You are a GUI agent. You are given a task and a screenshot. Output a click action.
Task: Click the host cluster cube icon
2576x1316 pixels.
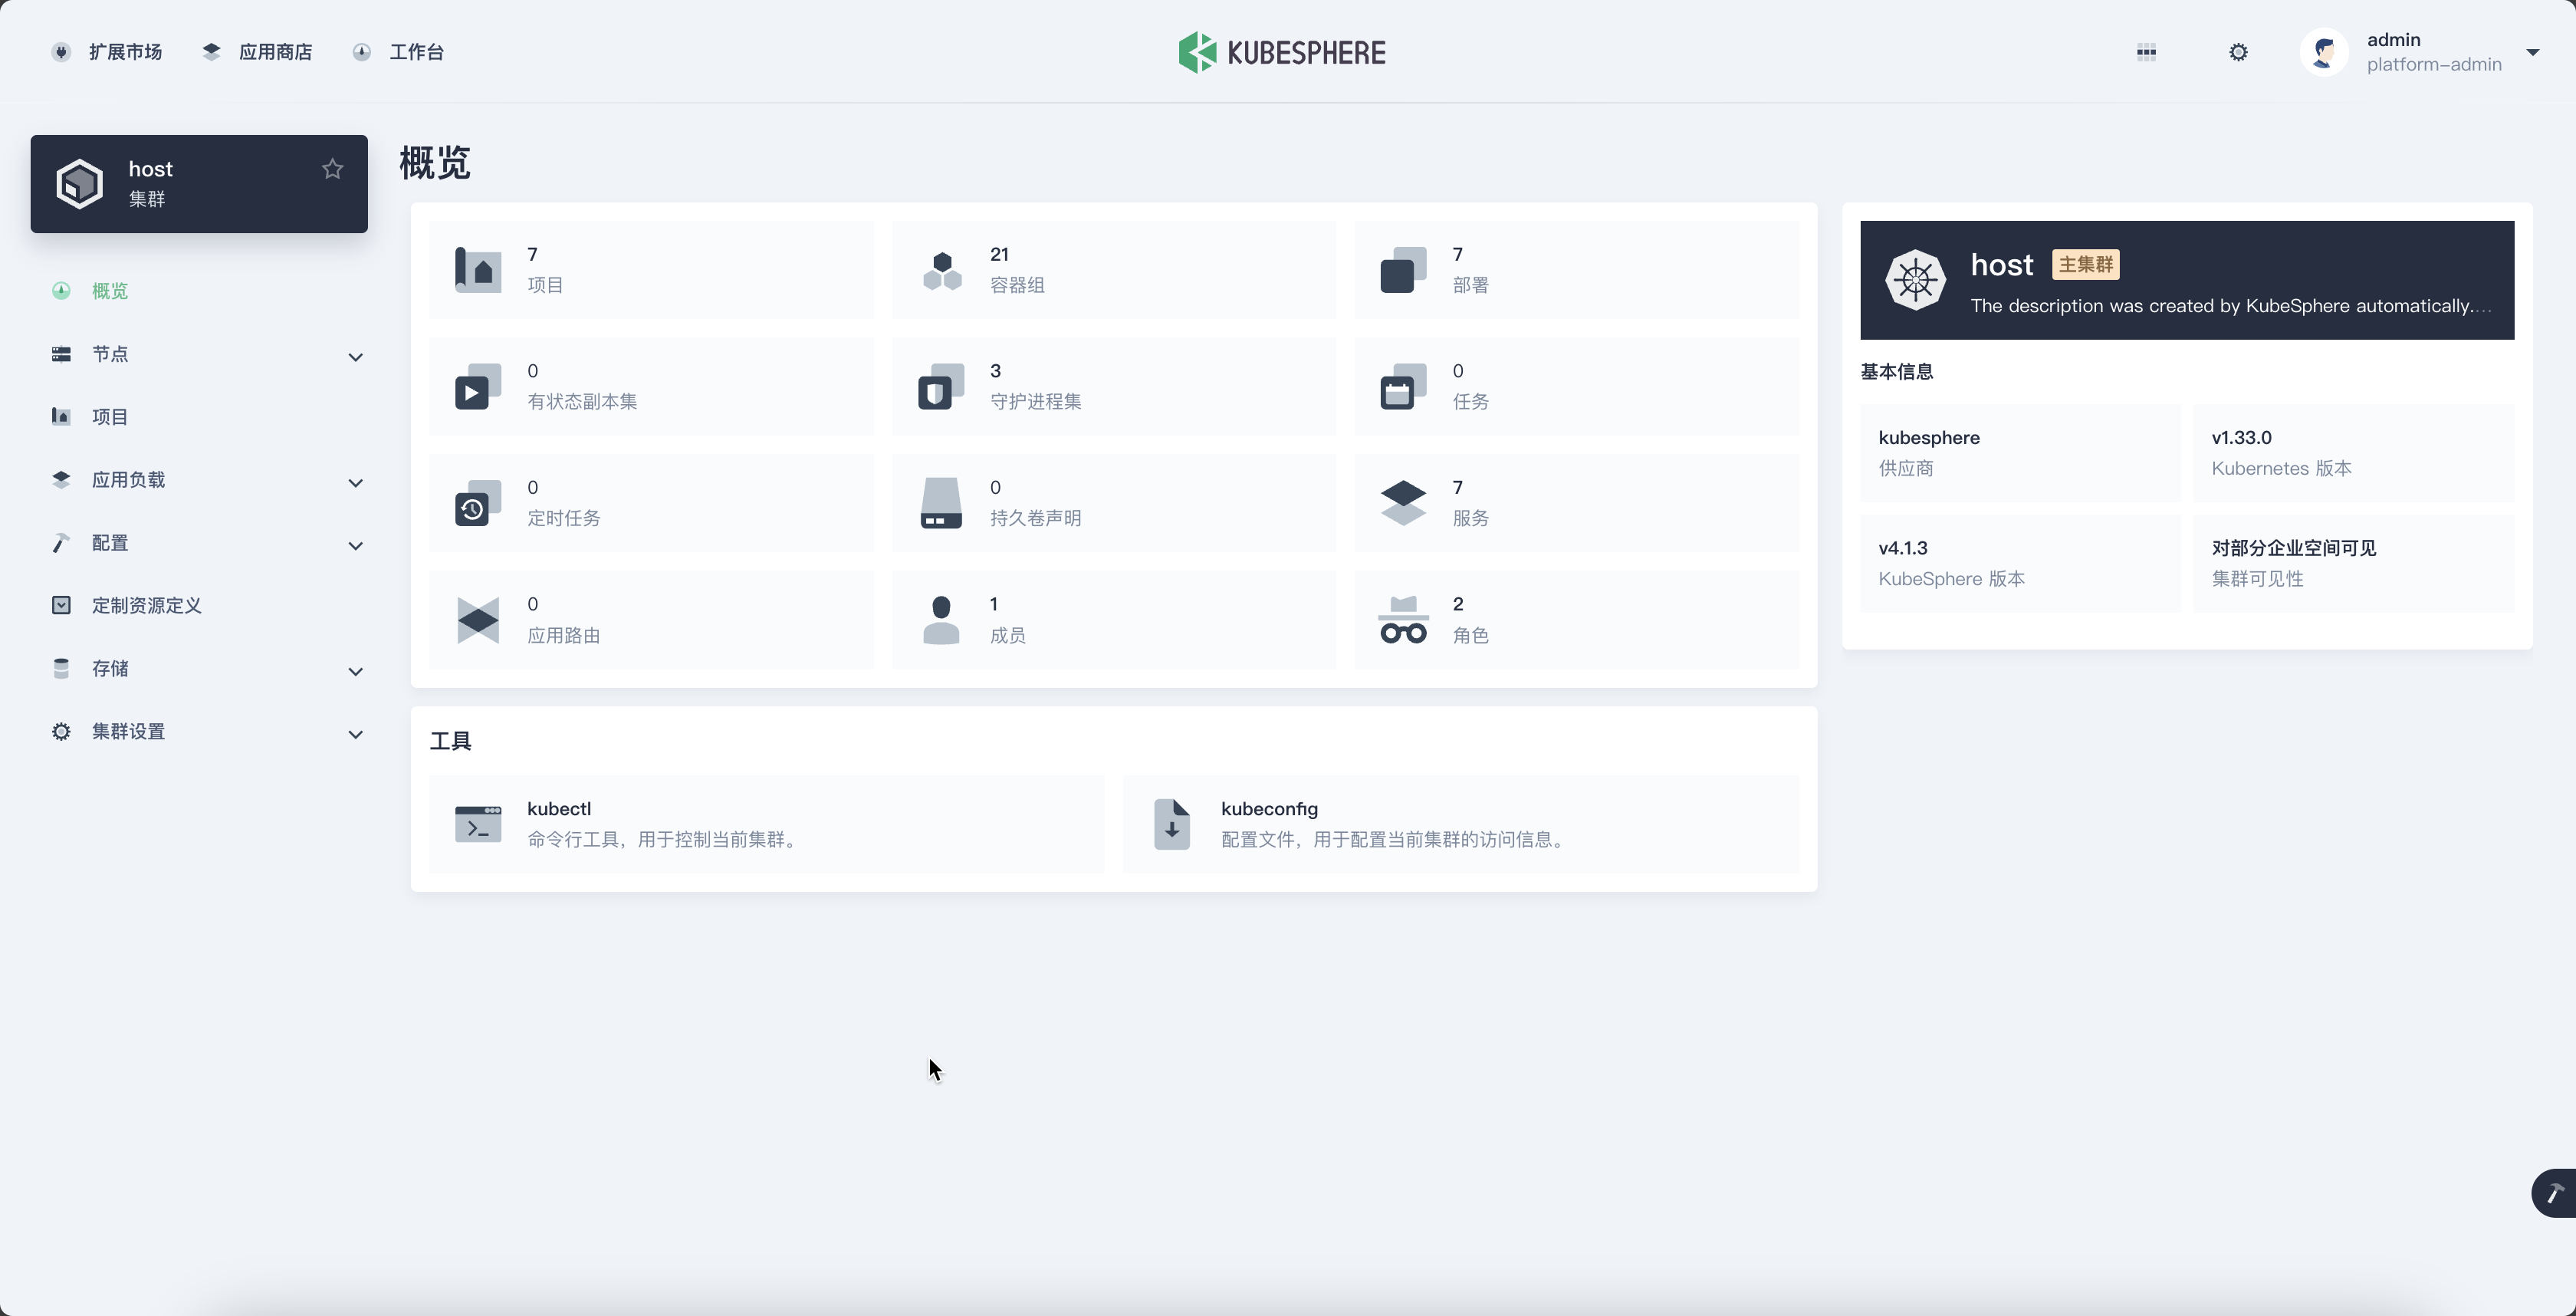tap(80, 184)
